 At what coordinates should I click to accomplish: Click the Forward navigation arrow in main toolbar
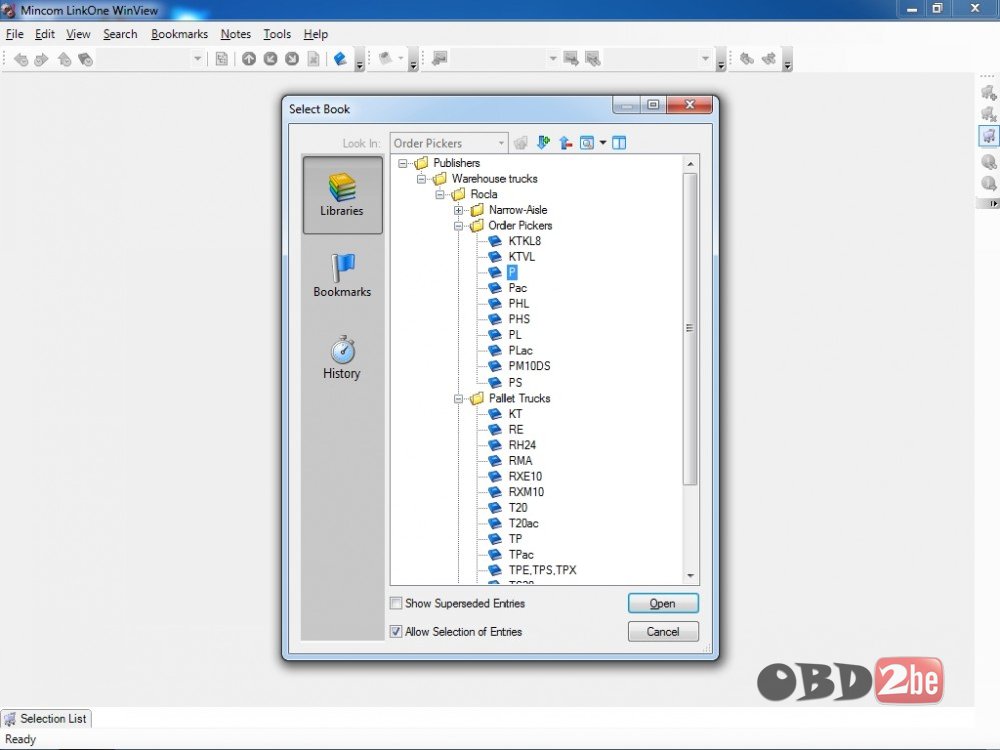(x=41, y=59)
